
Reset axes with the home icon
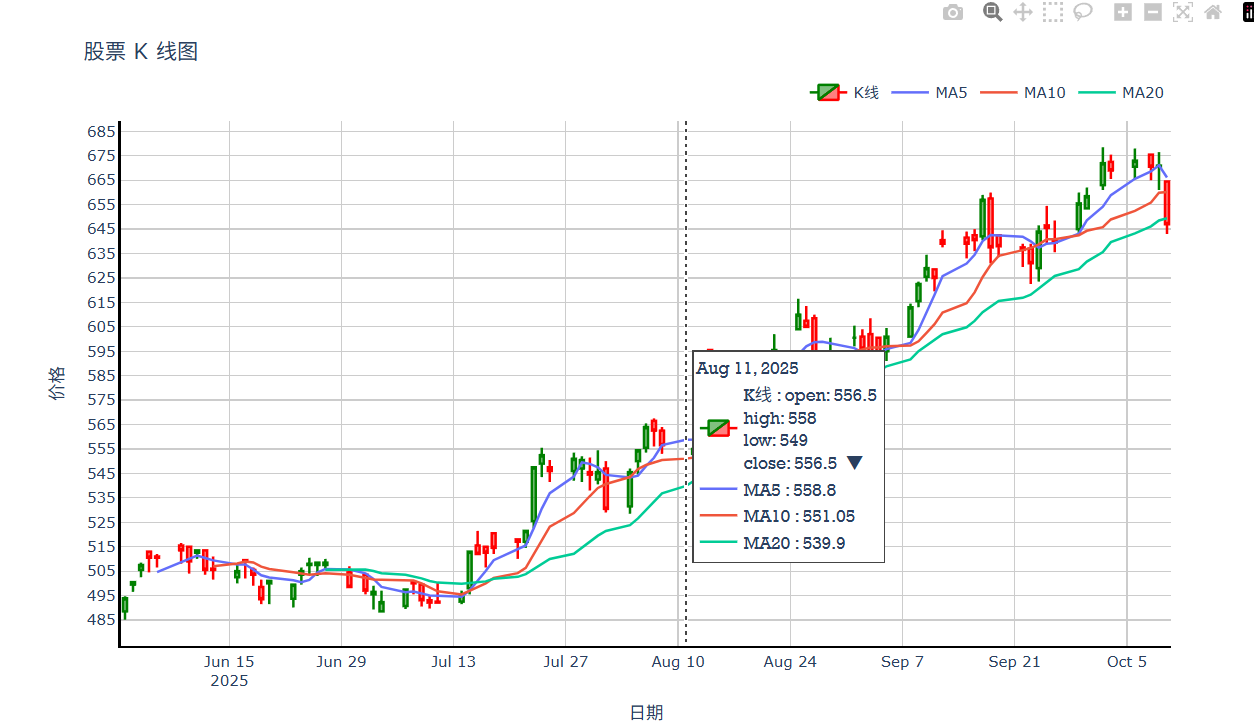point(1213,12)
